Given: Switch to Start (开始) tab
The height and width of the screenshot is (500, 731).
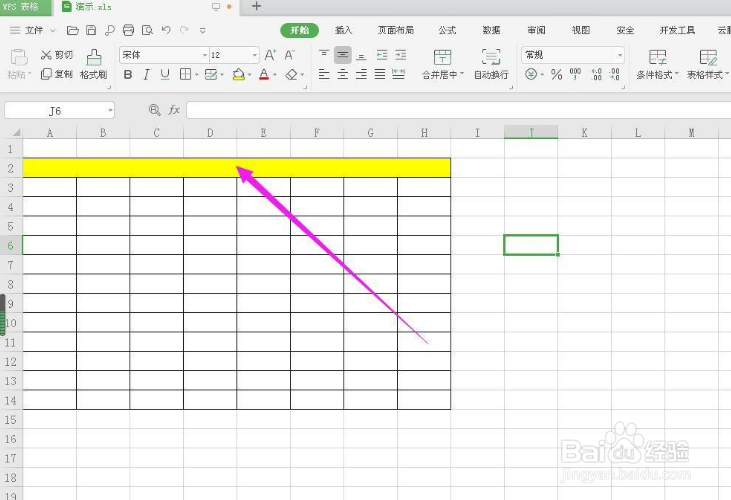Looking at the screenshot, I should click(299, 30).
